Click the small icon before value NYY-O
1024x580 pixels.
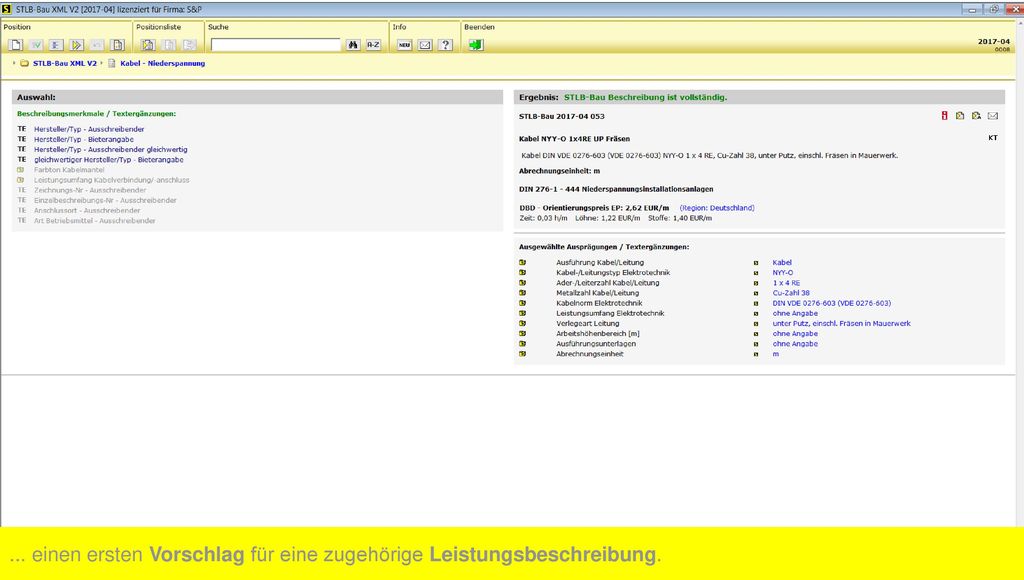(x=756, y=273)
